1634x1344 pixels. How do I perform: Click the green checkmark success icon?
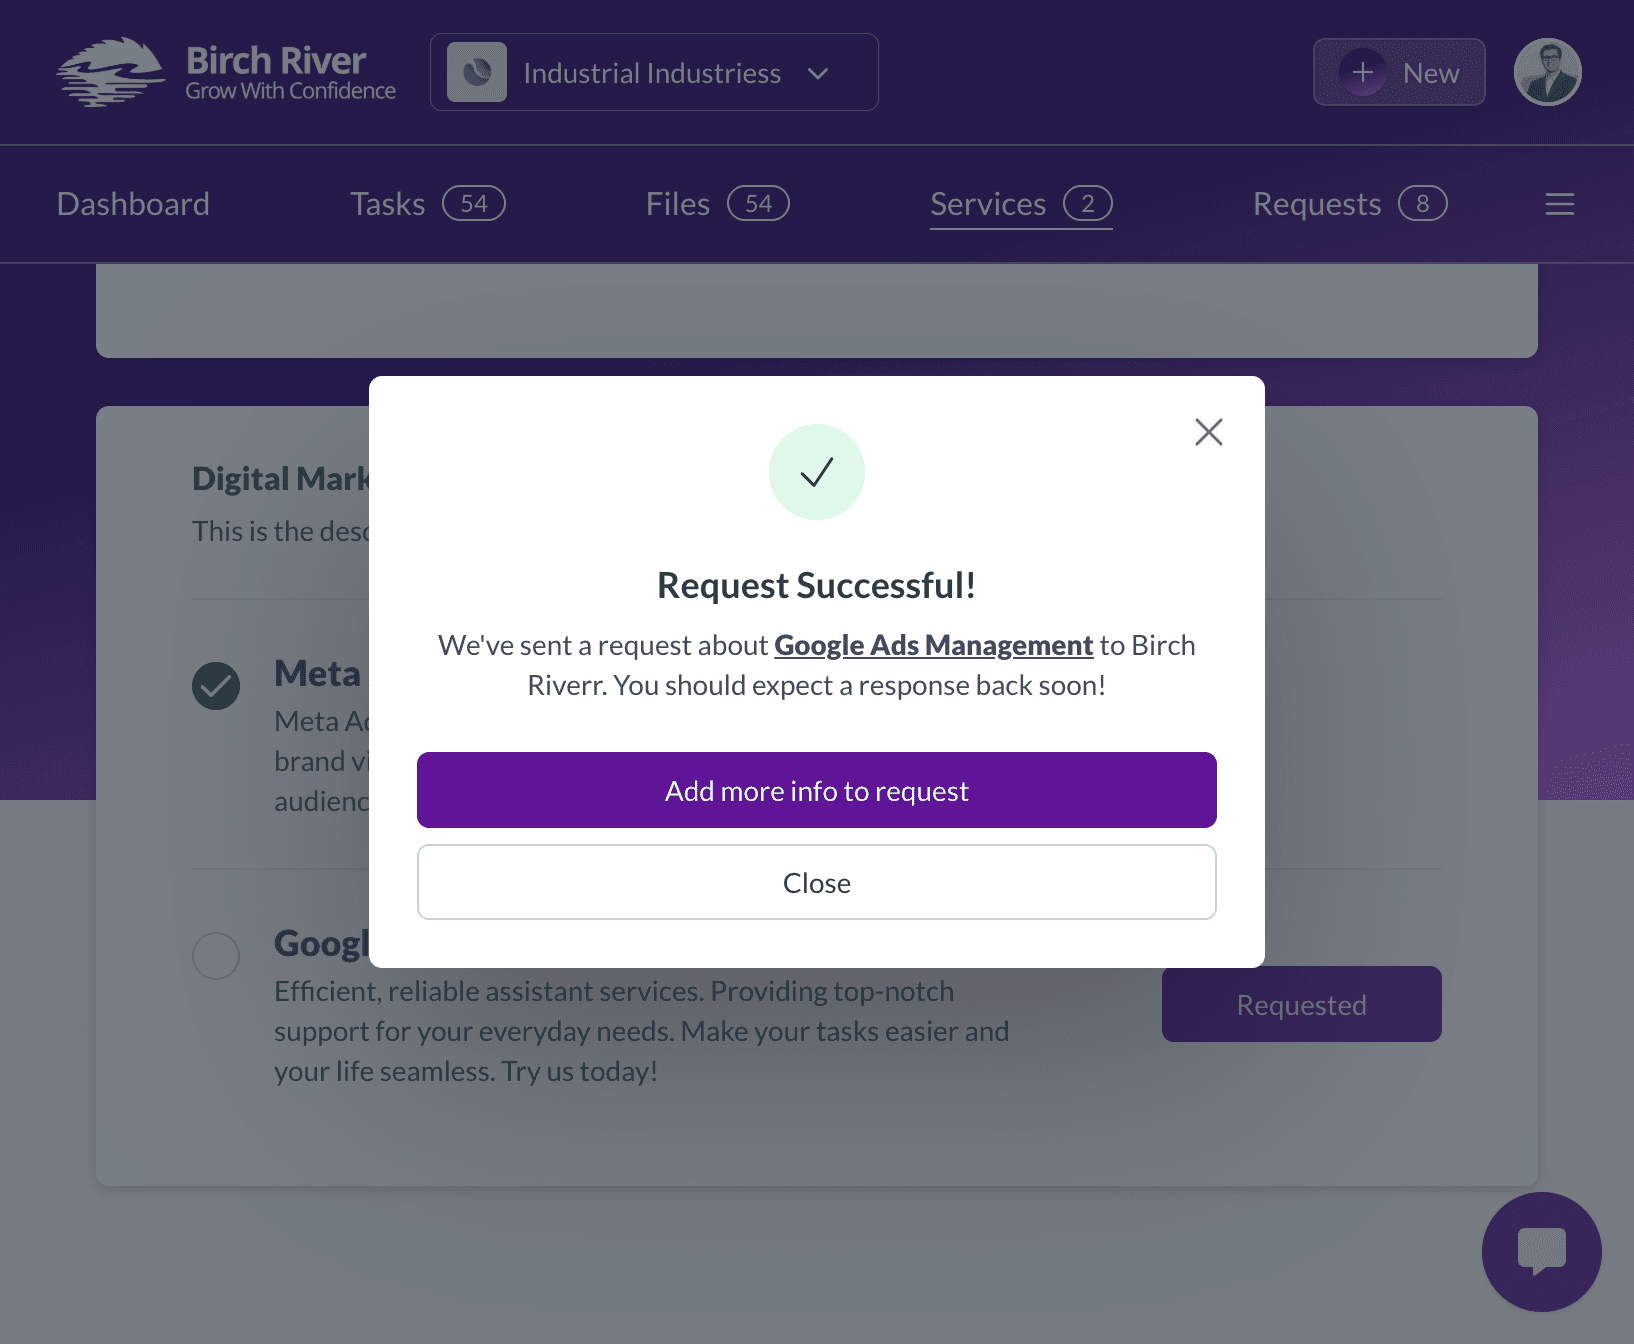816,471
